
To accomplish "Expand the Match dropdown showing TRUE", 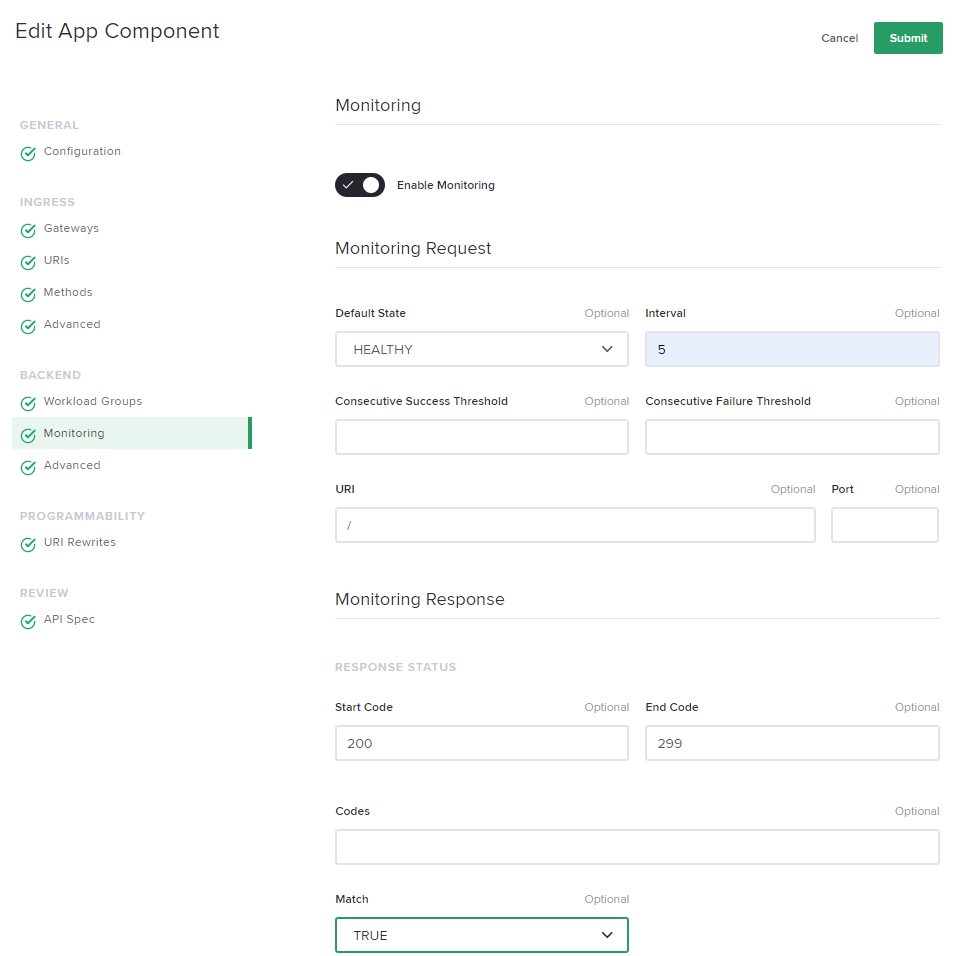I will (481, 935).
